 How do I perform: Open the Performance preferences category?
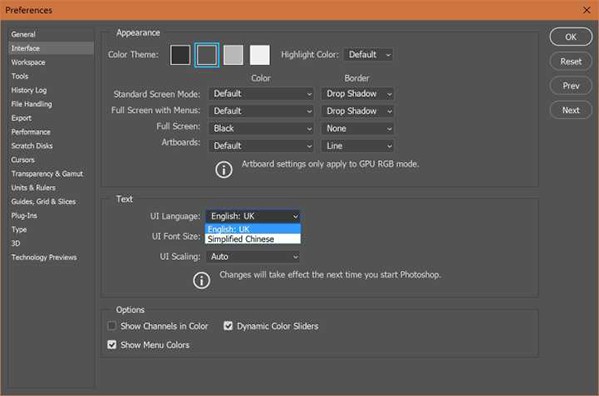(31, 132)
